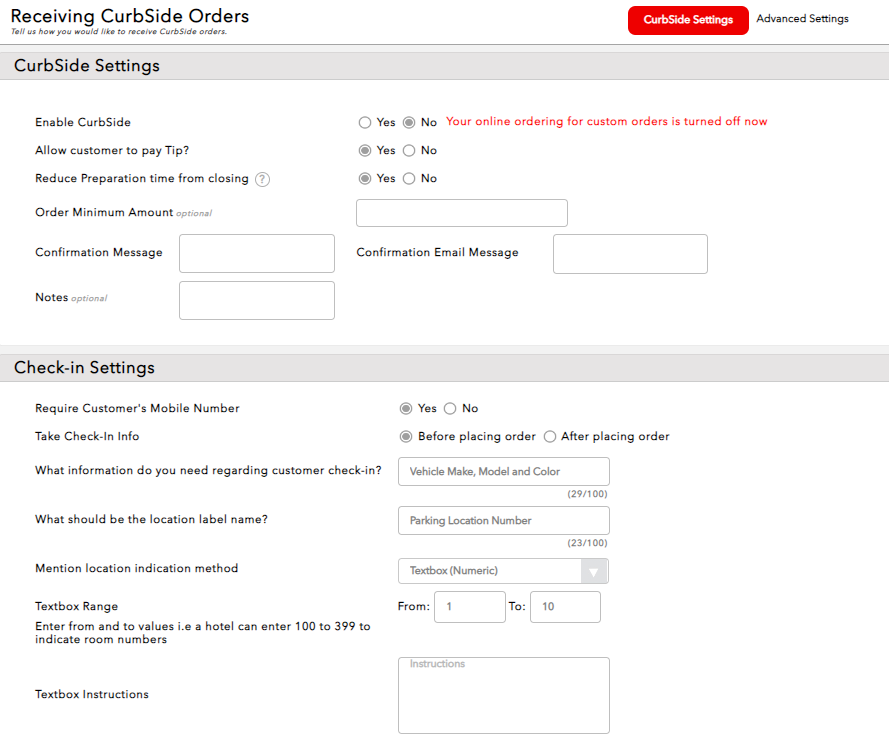Choose No for Allow customer to pay Tip
Image resolution: width=889 pixels, height=746 pixels.
point(409,150)
